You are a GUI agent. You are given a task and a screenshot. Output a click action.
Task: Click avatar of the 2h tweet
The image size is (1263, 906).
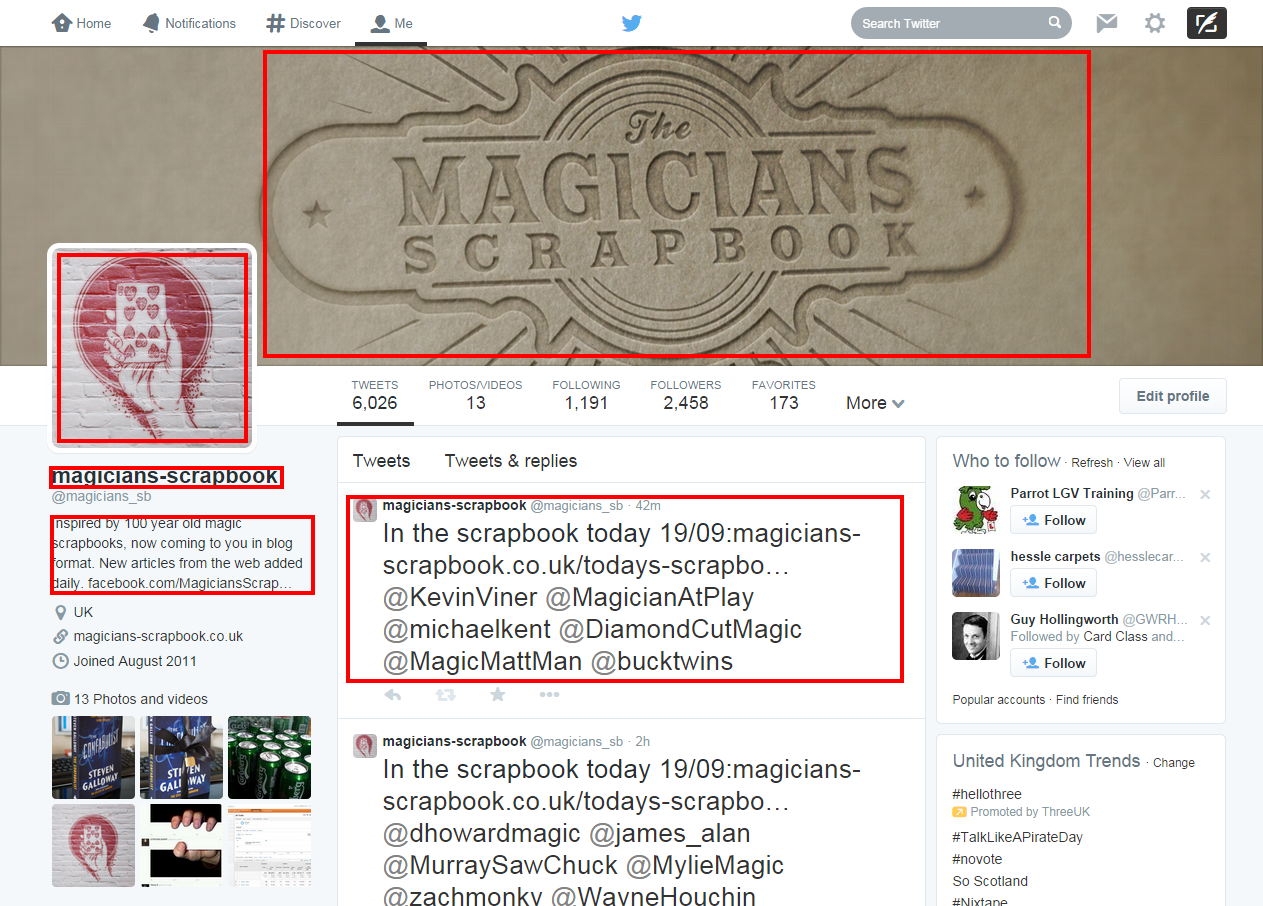click(365, 745)
